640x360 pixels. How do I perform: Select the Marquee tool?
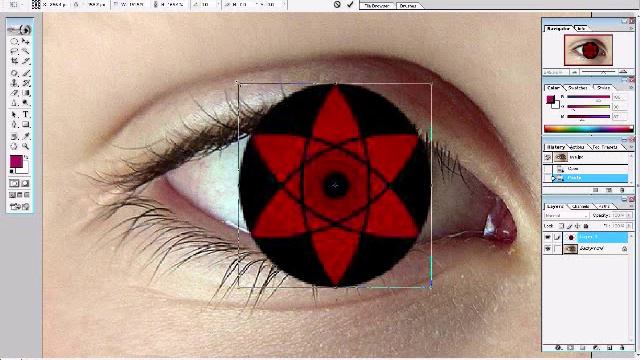click(14, 41)
